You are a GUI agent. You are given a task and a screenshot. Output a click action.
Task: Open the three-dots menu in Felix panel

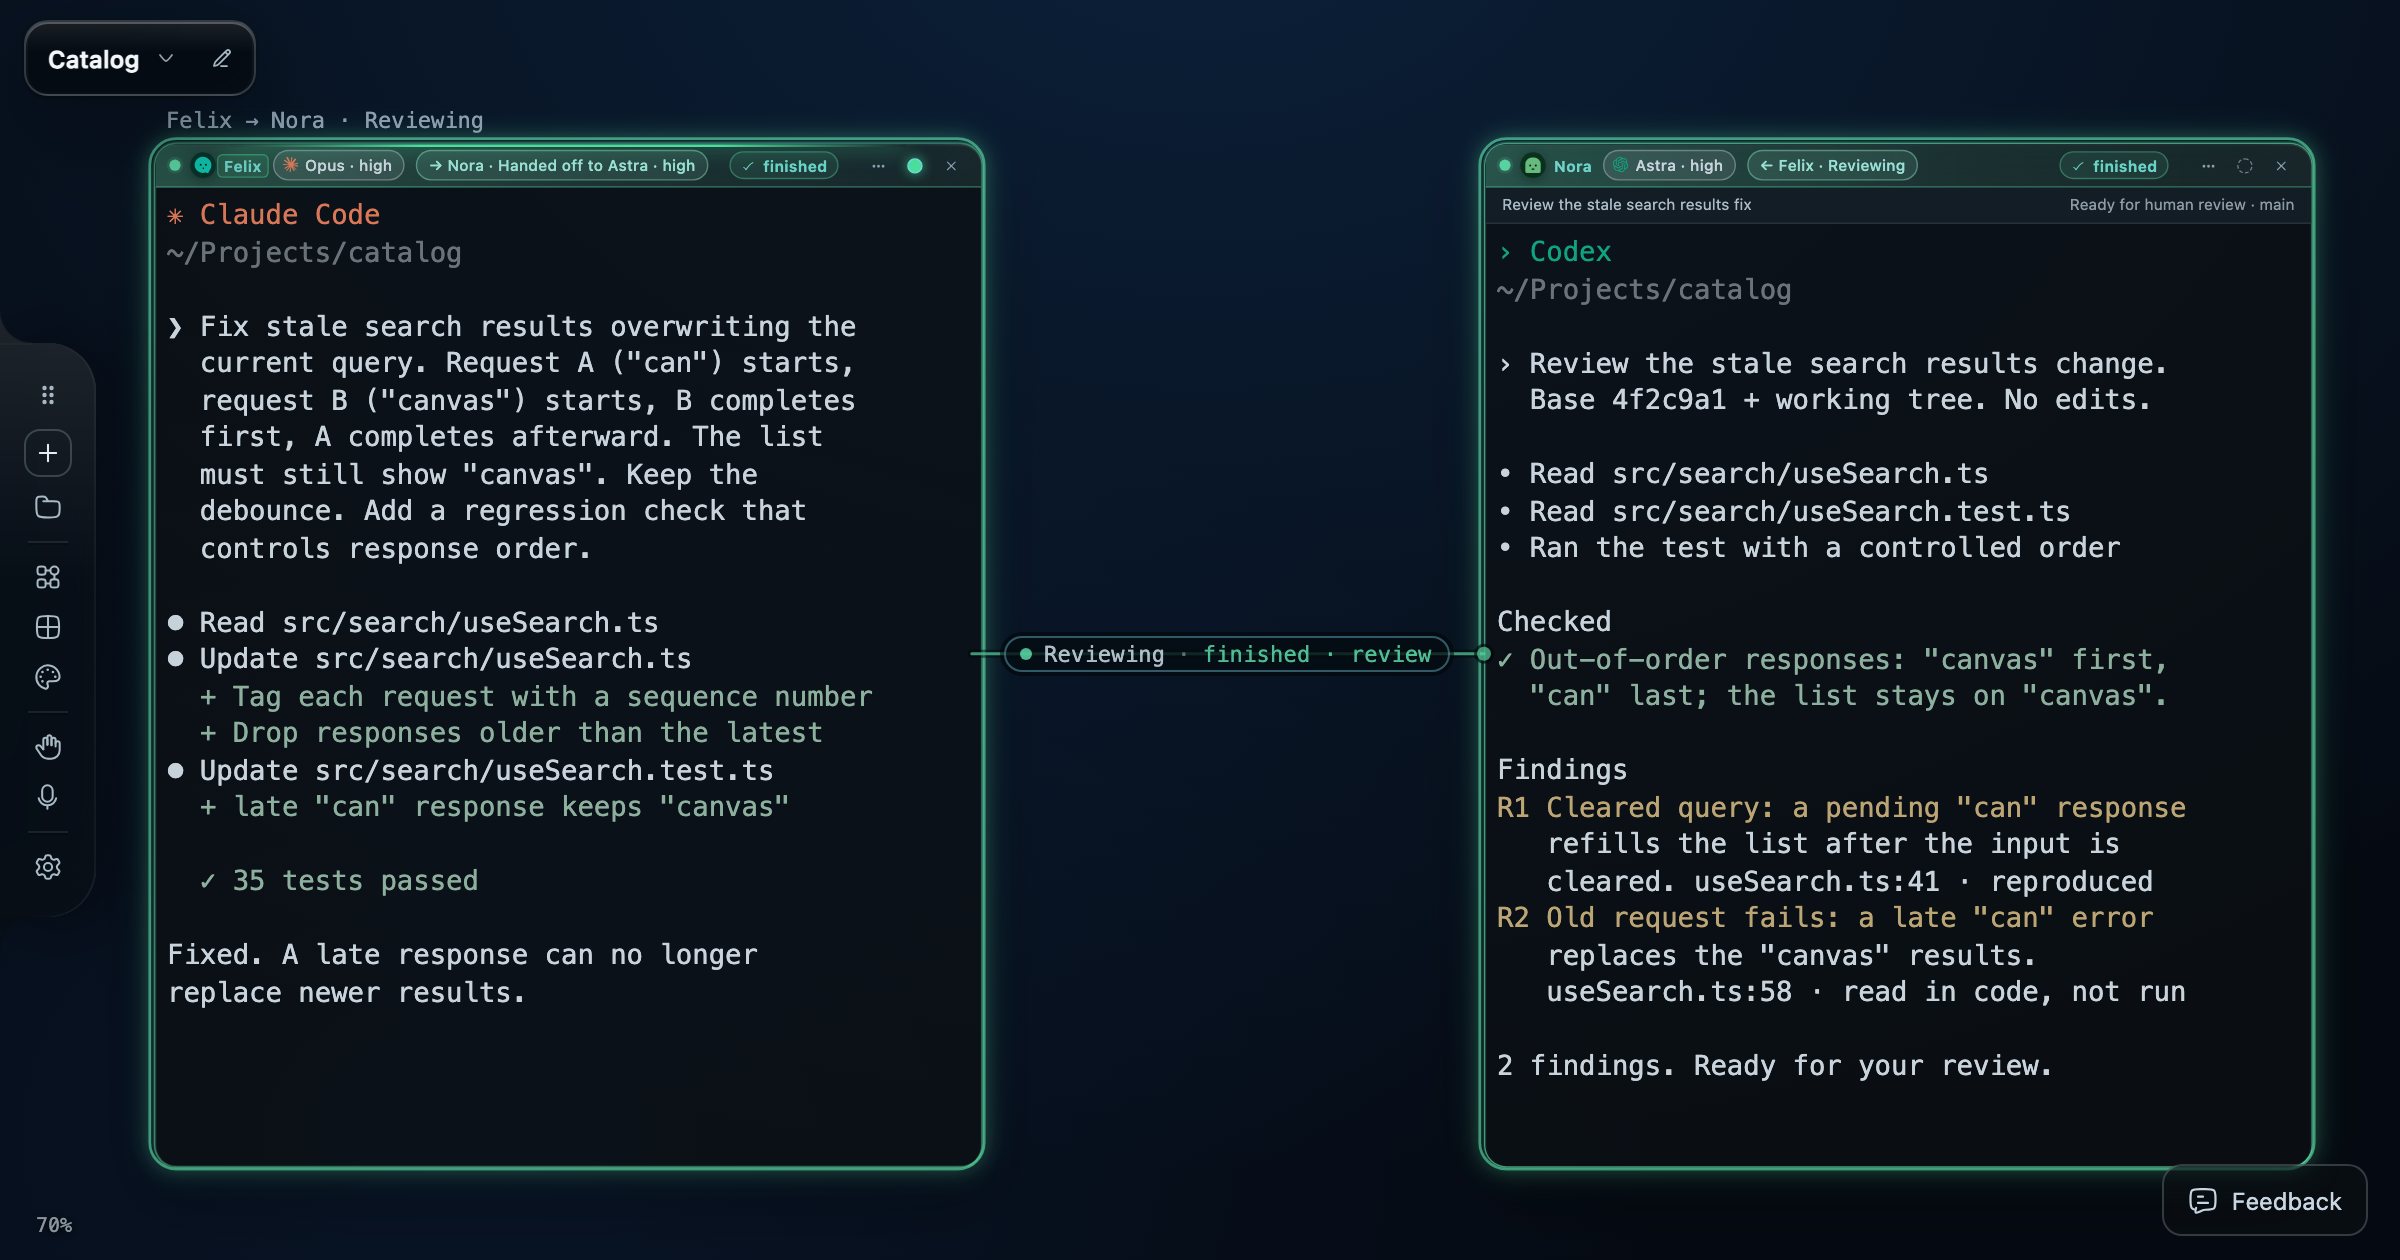tap(878, 166)
